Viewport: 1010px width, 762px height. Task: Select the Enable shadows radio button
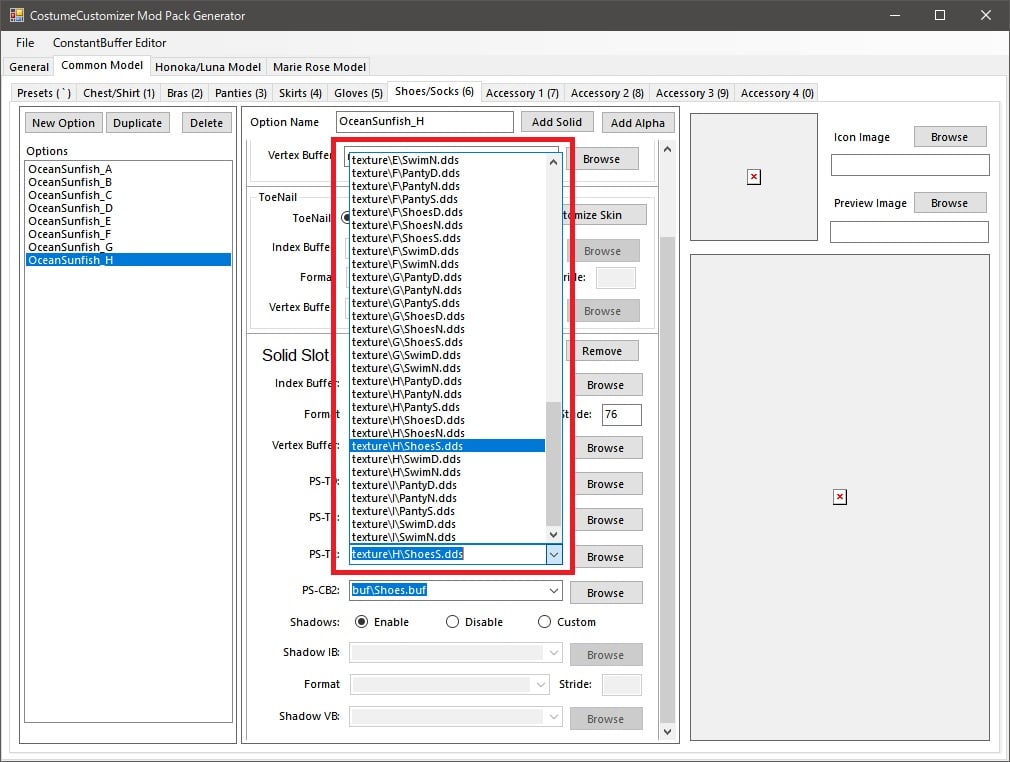[x=361, y=622]
